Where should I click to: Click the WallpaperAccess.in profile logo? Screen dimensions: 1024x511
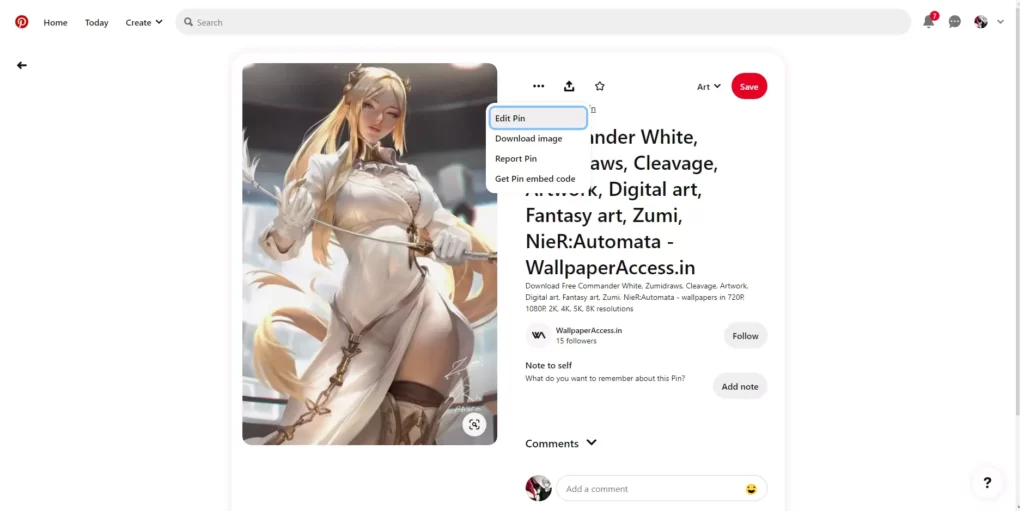tap(538, 335)
